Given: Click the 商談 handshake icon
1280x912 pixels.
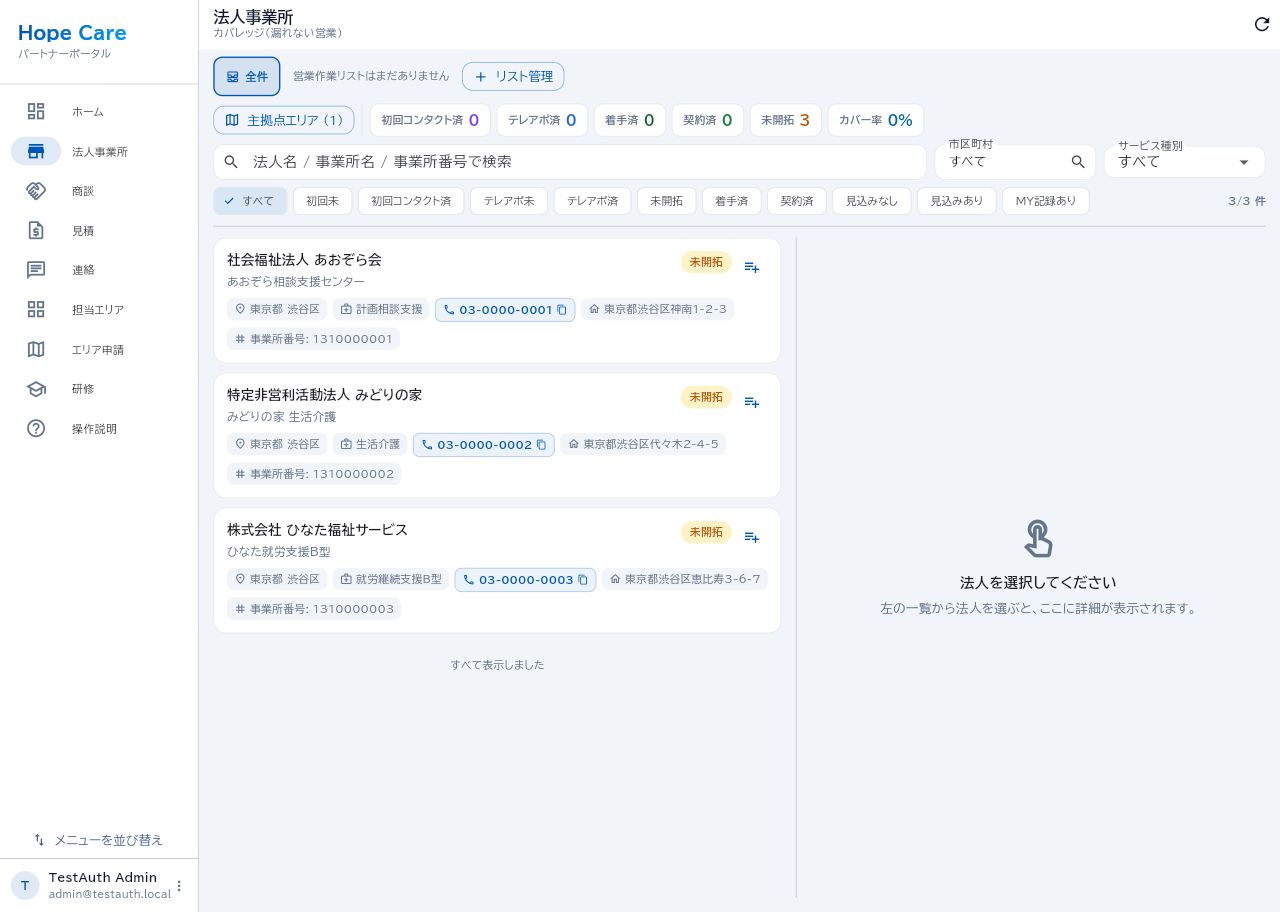Looking at the screenshot, I should pos(36,190).
